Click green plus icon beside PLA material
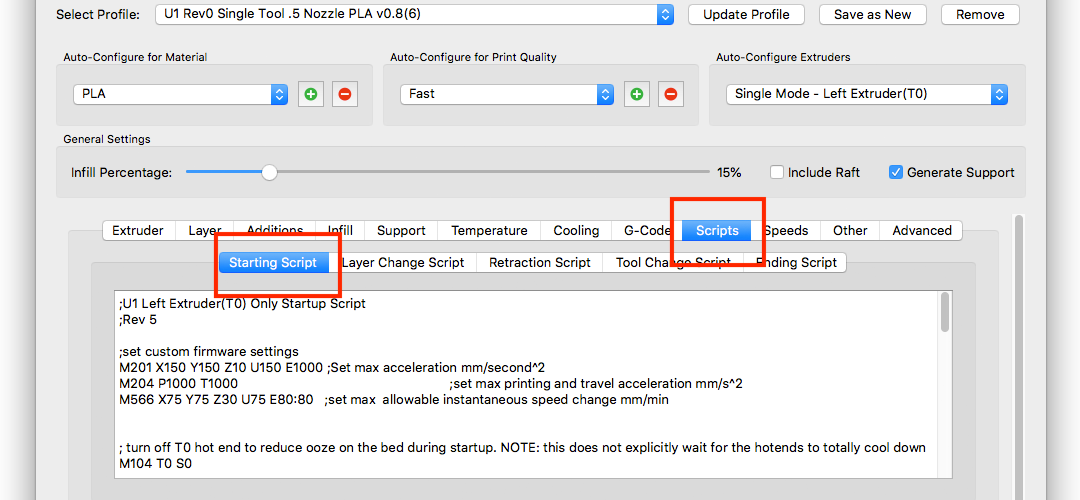The height and width of the screenshot is (500, 1080). [x=310, y=94]
